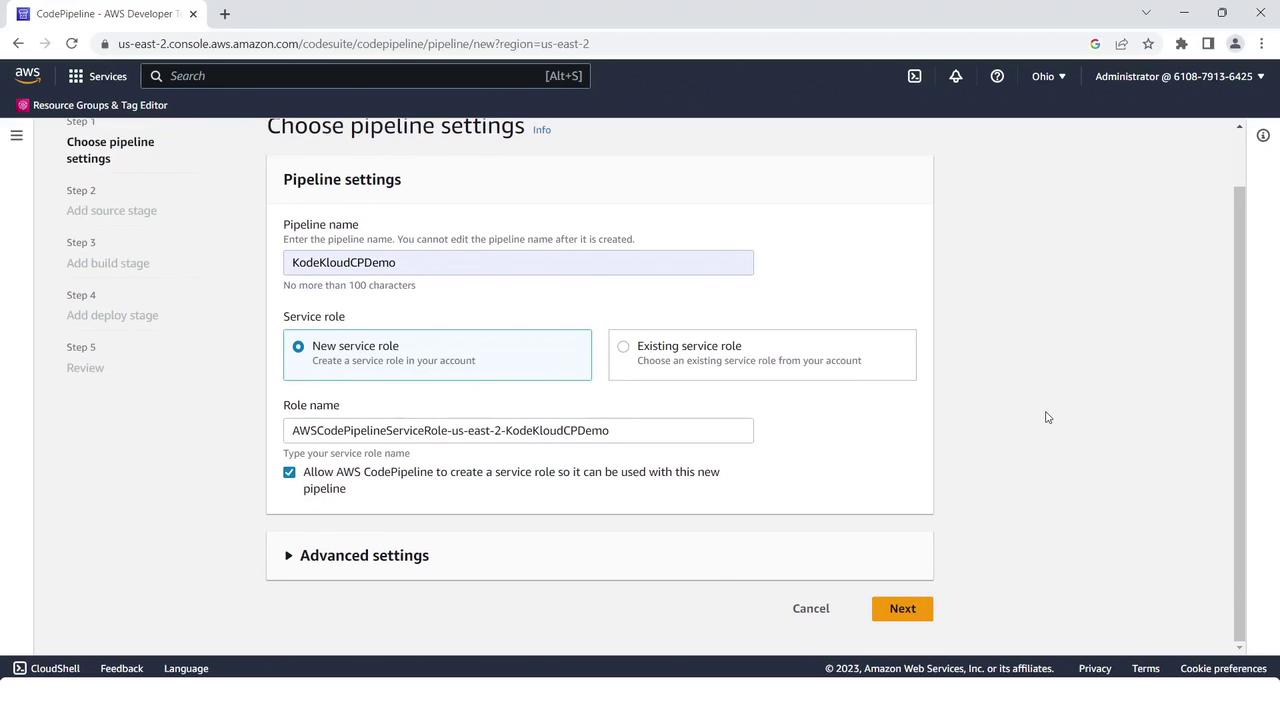Select the Existing service role option
Image resolution: width=1280 pixels, height=720 pixels.
pos(762,354)
